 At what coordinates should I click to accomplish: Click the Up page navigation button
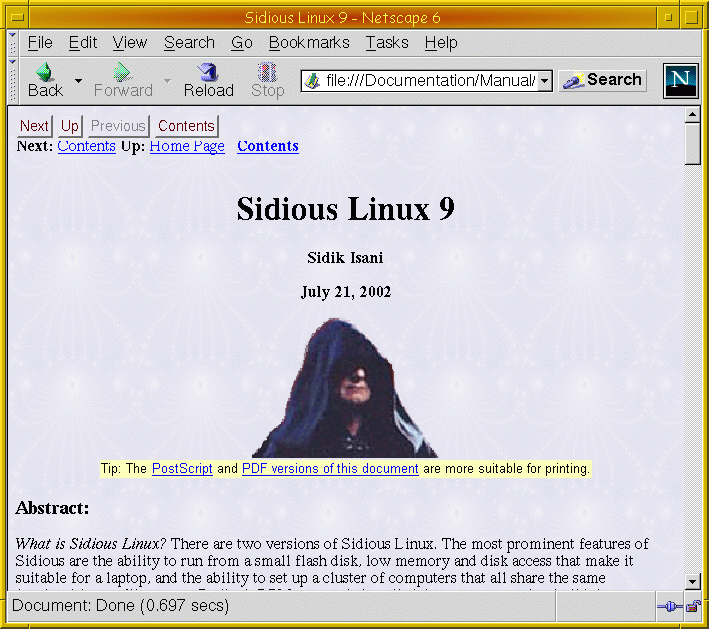point(70,126)
